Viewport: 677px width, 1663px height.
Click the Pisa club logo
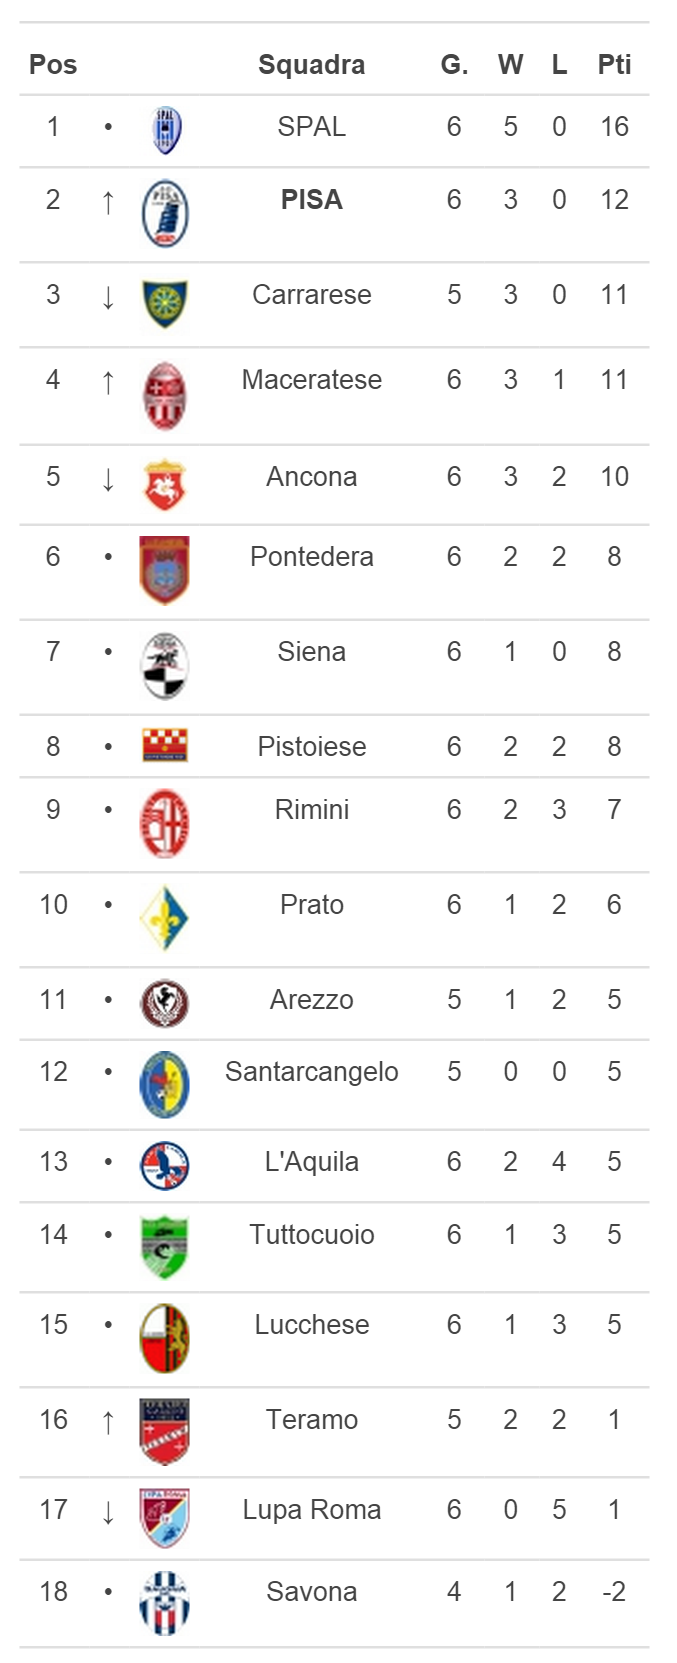tap(165, 214)
